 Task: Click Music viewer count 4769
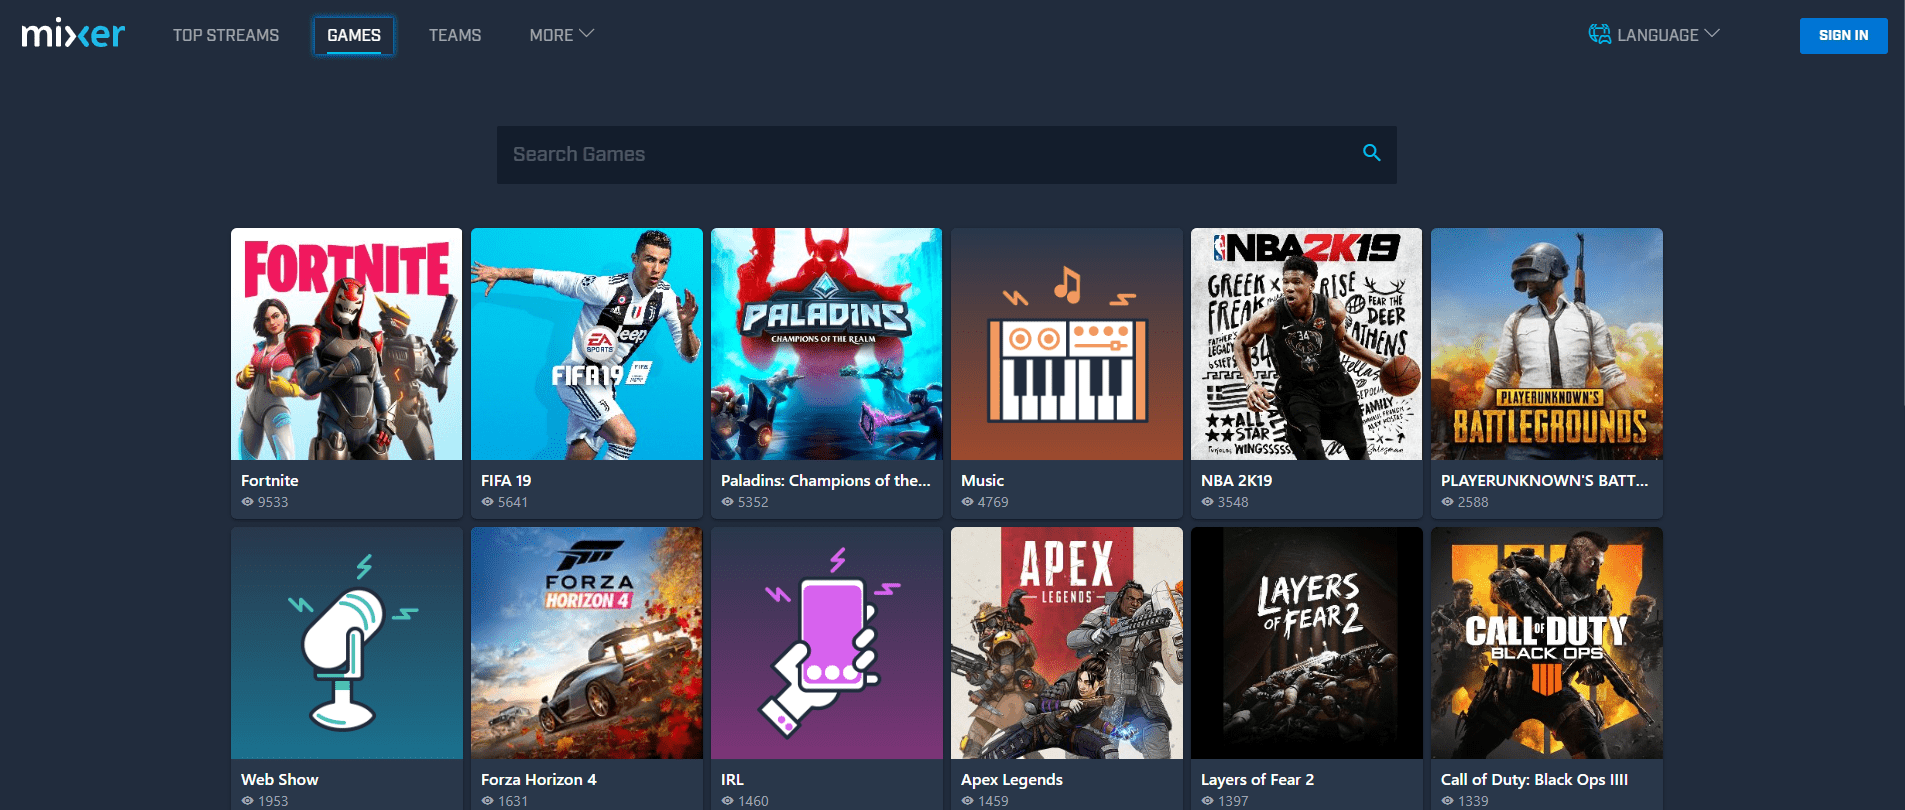[x=993, y=502]
